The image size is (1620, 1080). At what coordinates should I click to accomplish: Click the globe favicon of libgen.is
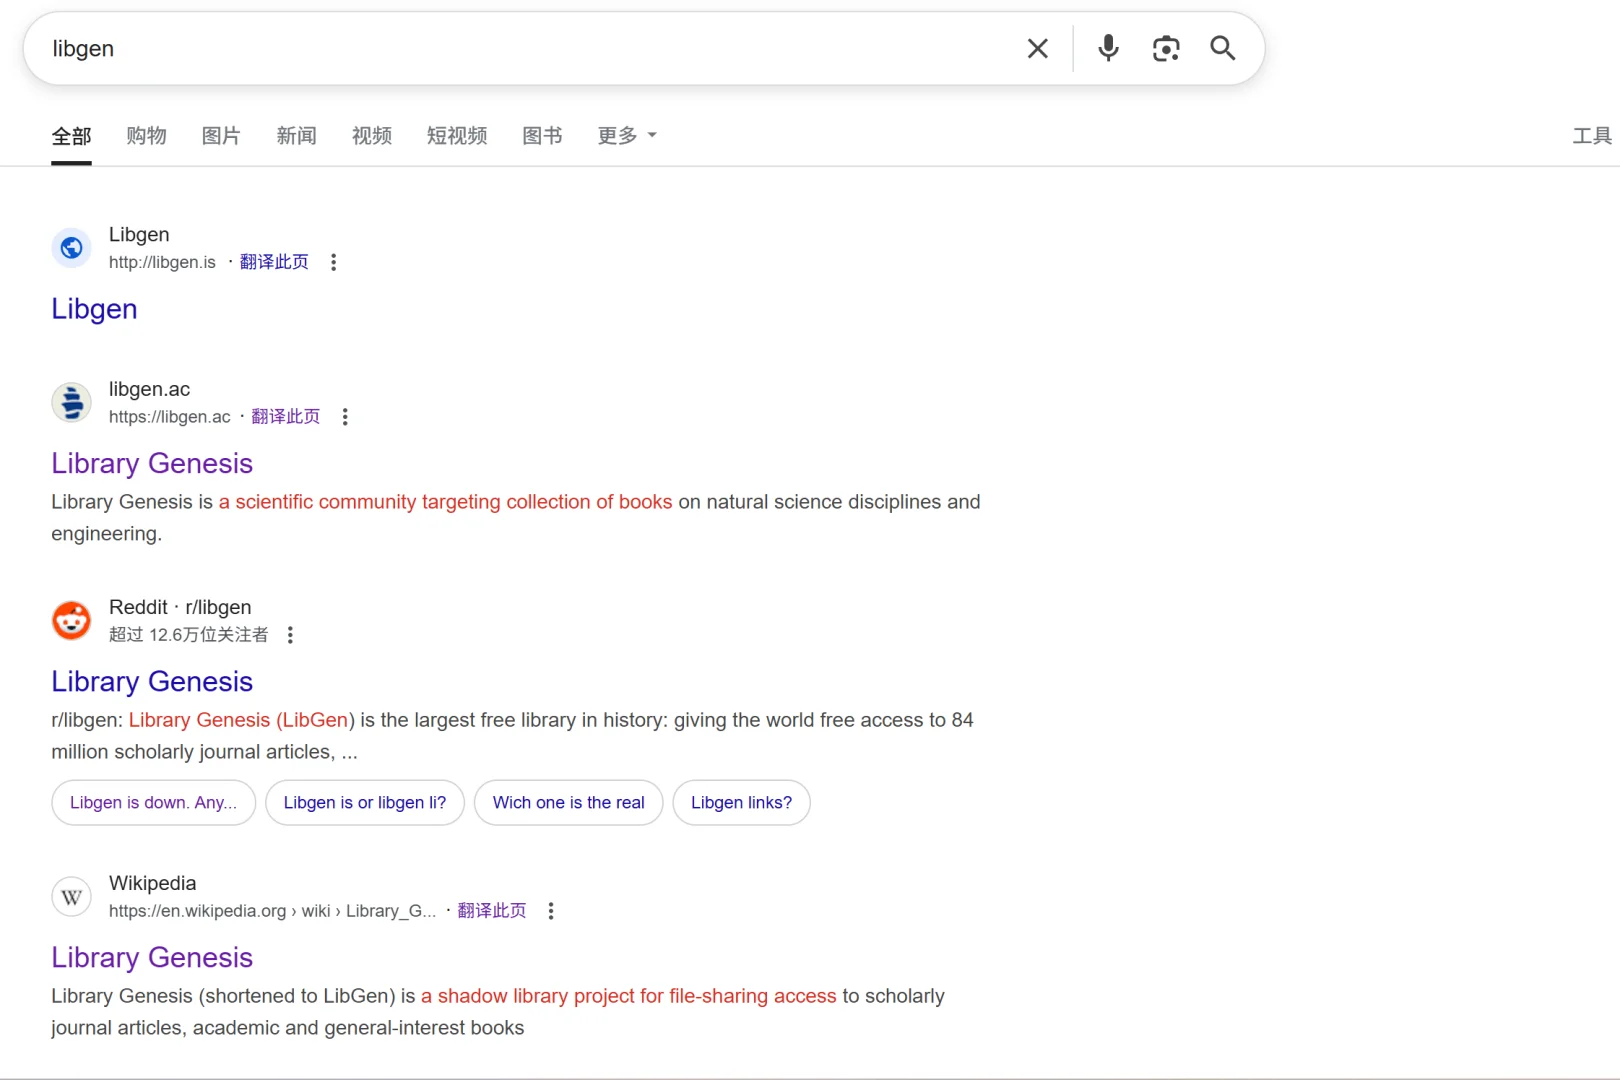pos(71,247)
